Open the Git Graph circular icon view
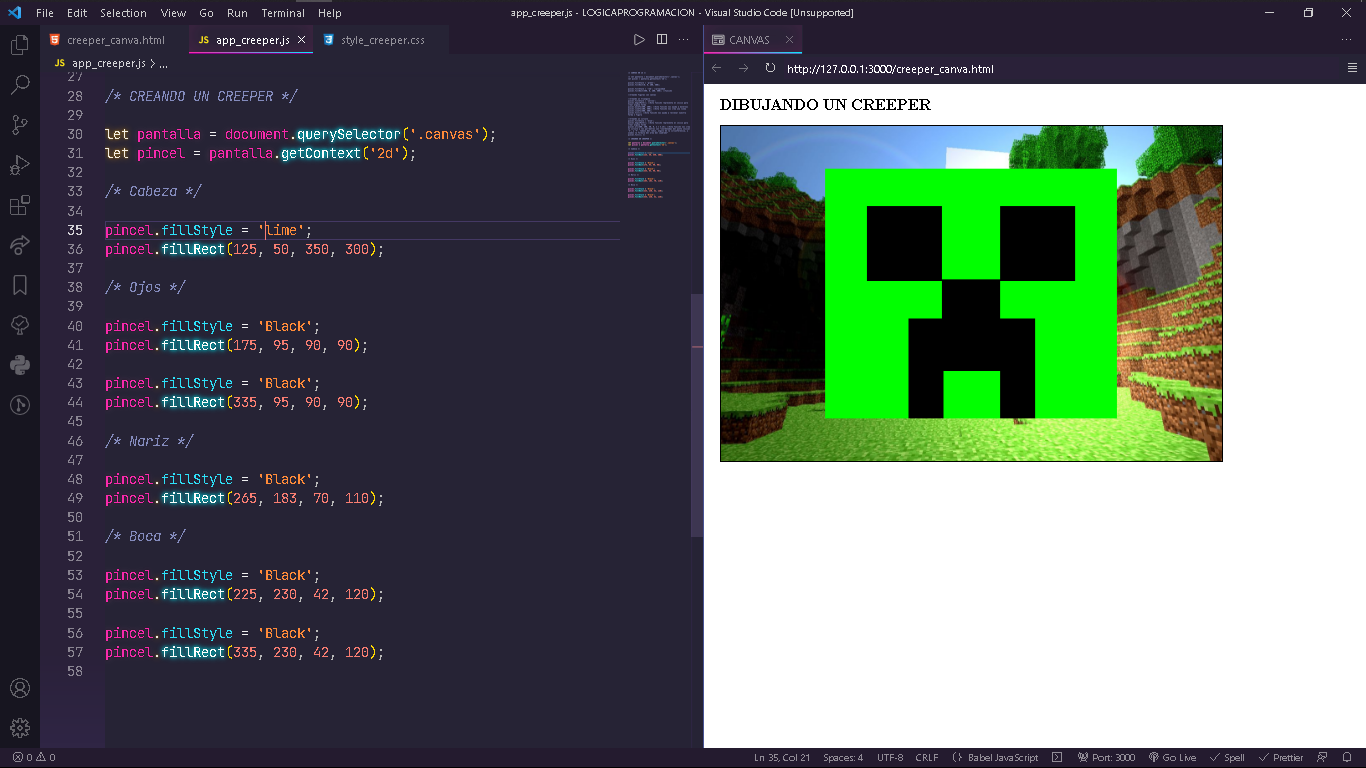 [x=19, y=405]
